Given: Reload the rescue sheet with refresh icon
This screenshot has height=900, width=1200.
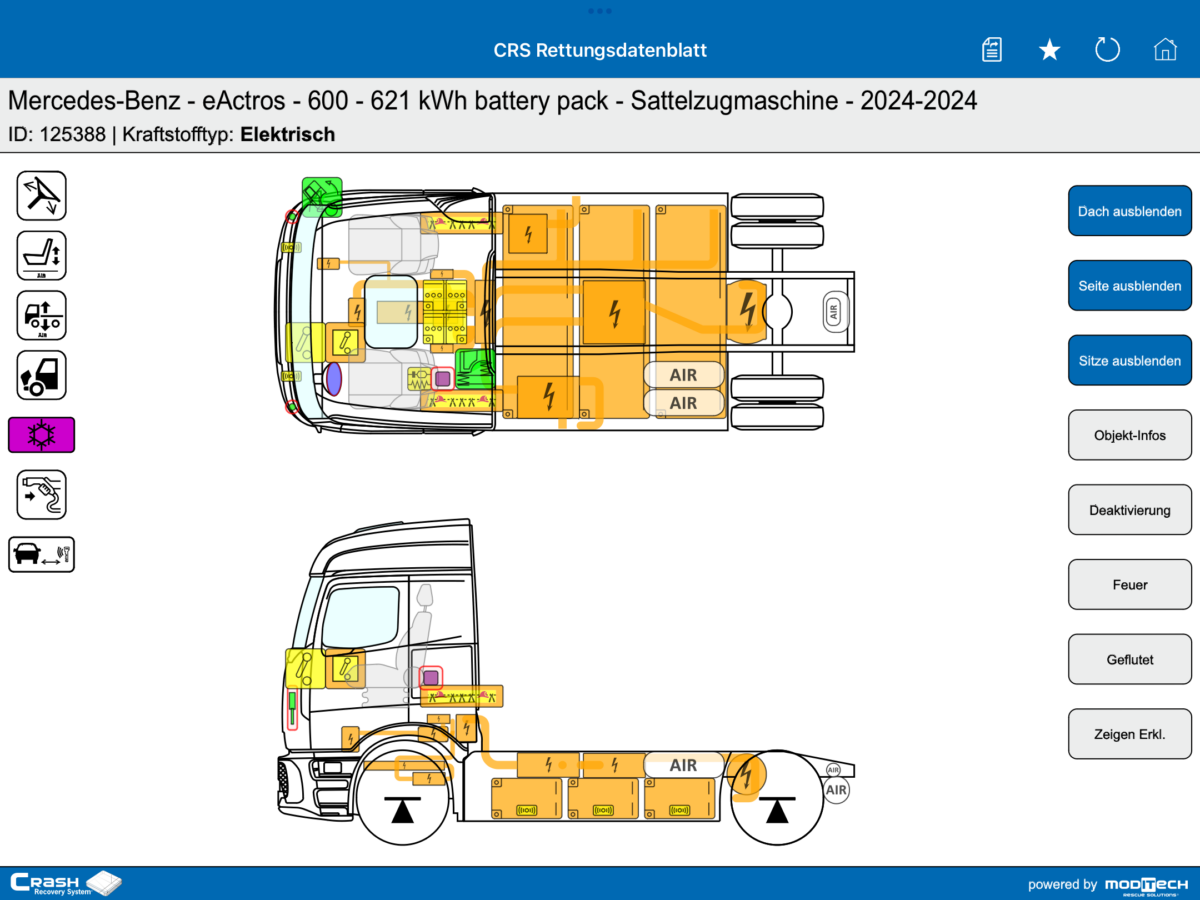Looking at the screenshot, I should pyautogui.click(x=1107, y=50).
